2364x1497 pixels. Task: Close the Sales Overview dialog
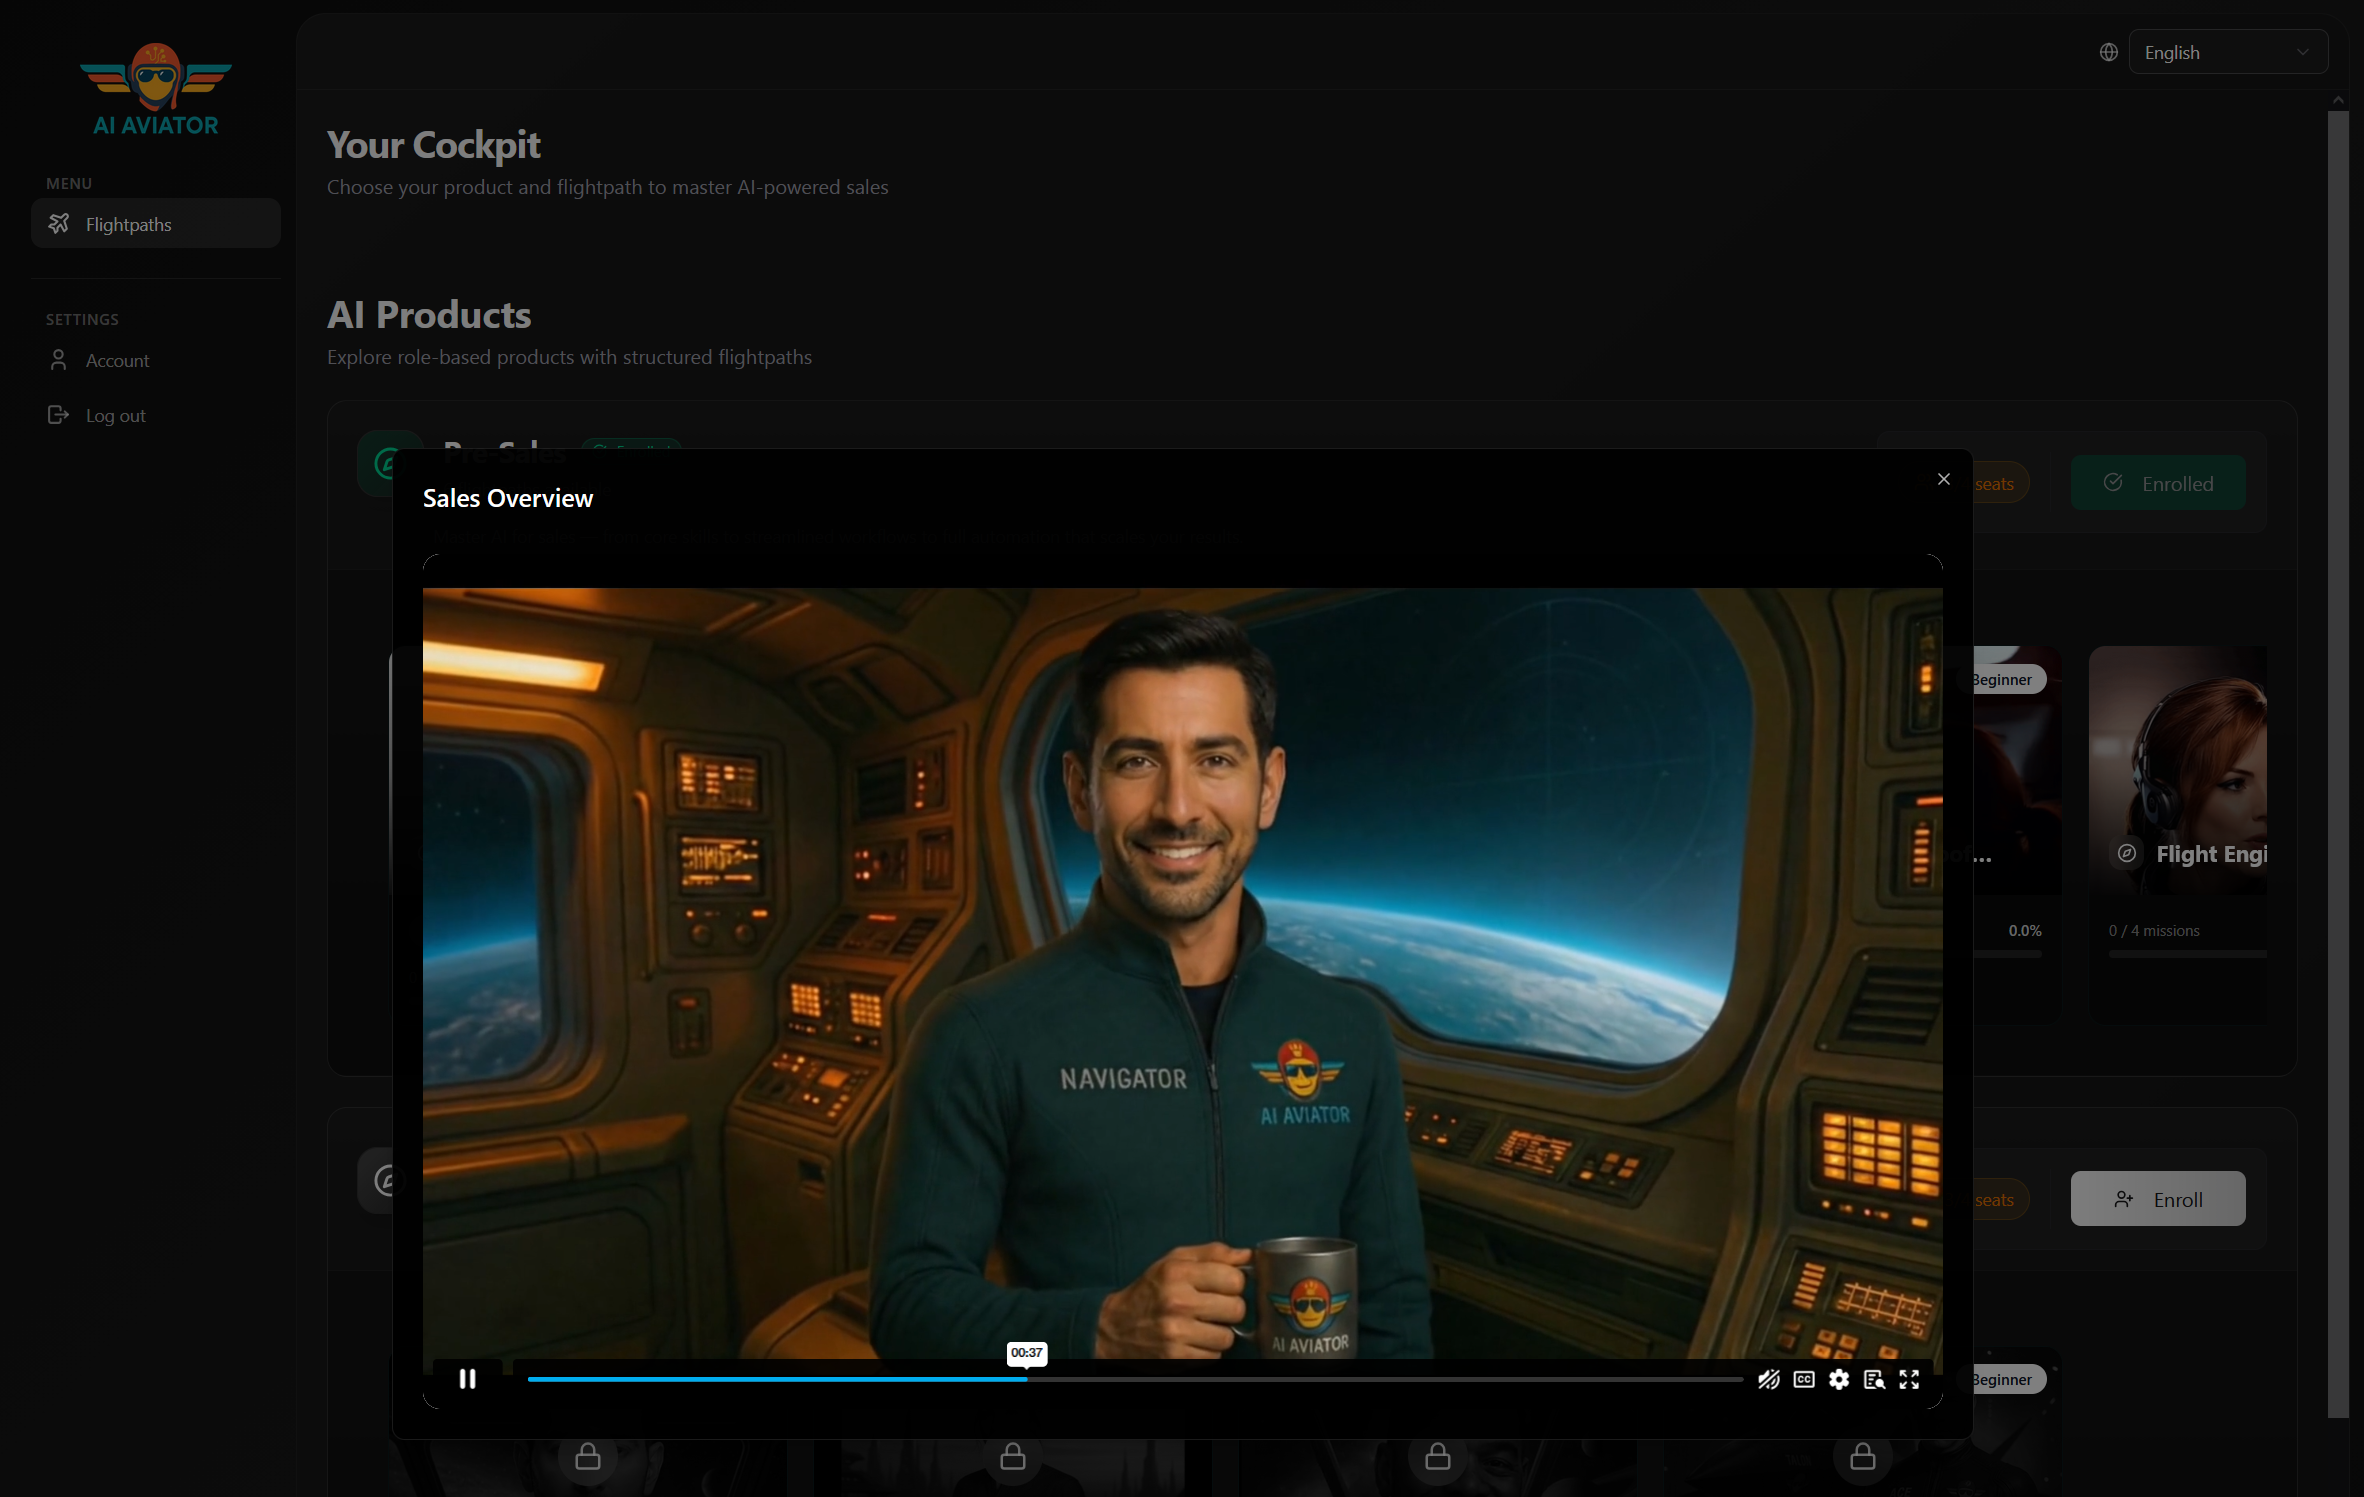point(1943,479)
